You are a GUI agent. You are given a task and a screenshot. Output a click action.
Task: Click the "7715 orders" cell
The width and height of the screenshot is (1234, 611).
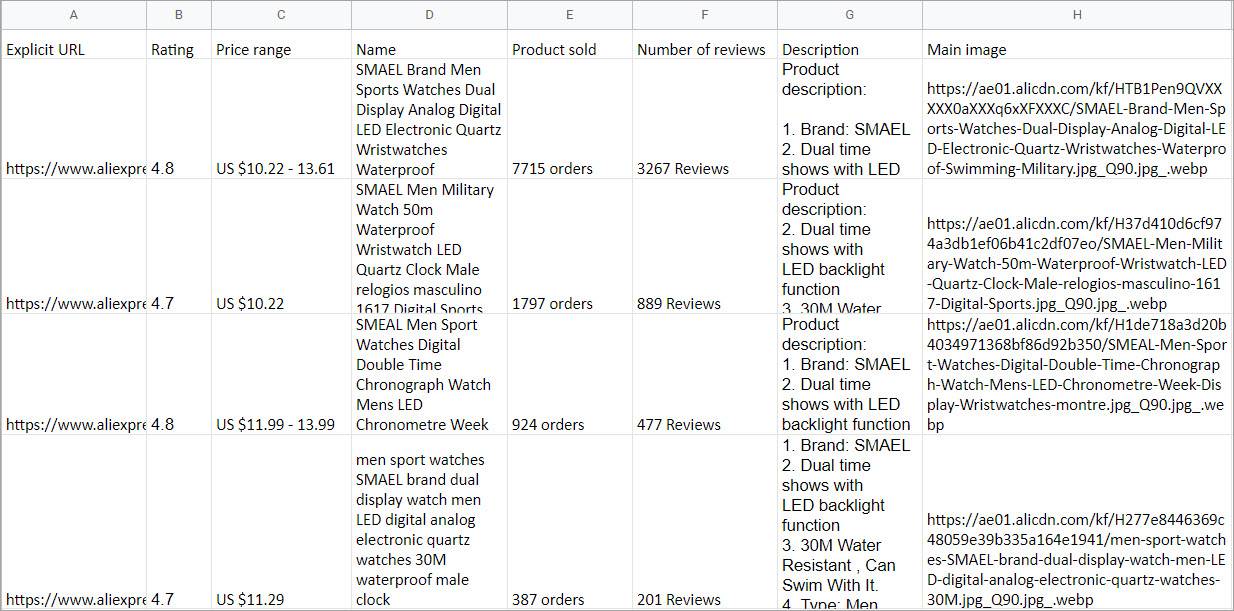tap(570, 119)
